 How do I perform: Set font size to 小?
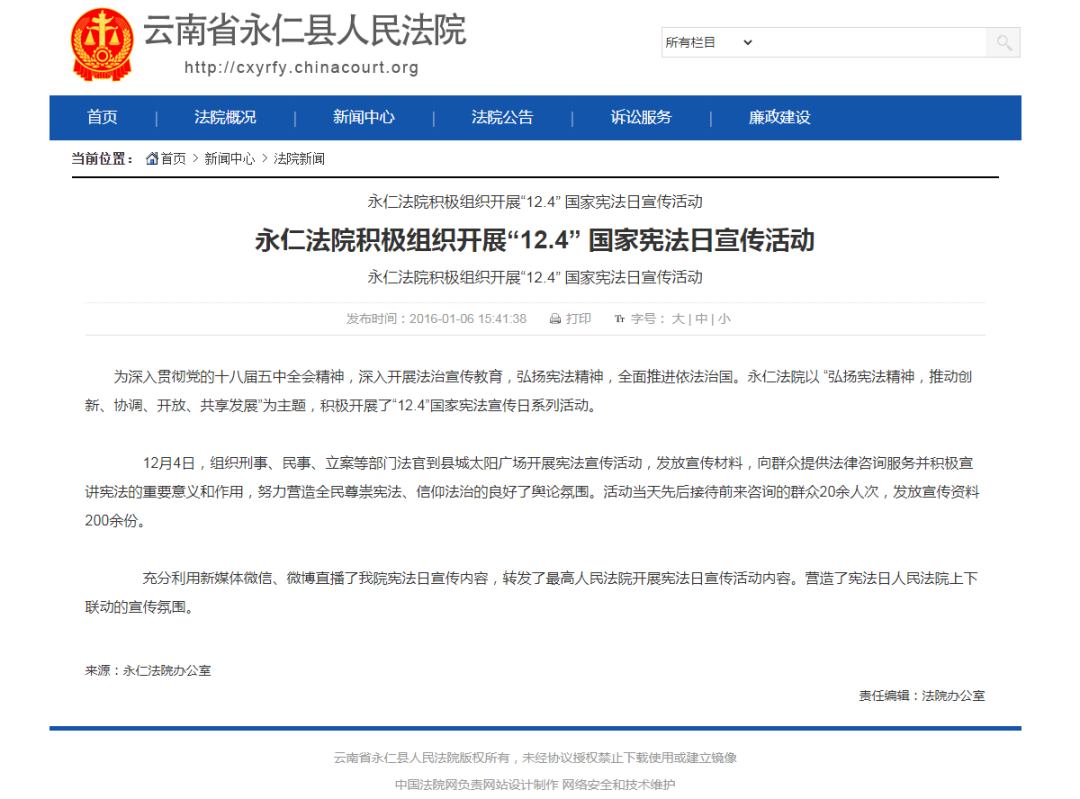(724, 319)
